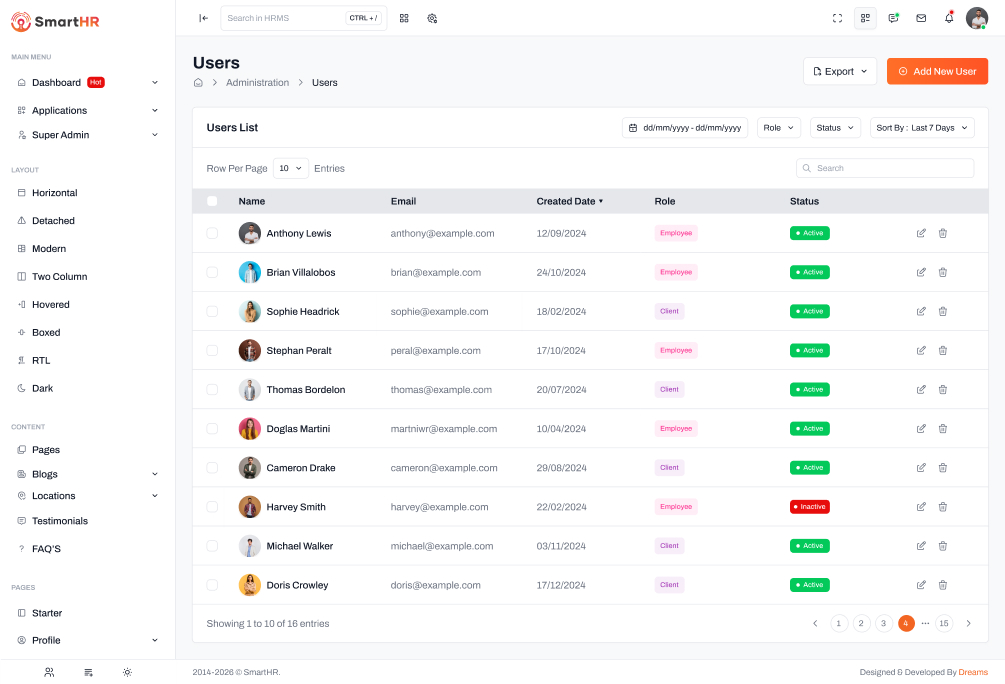Open the notifications bell icon

pos(949,18)
